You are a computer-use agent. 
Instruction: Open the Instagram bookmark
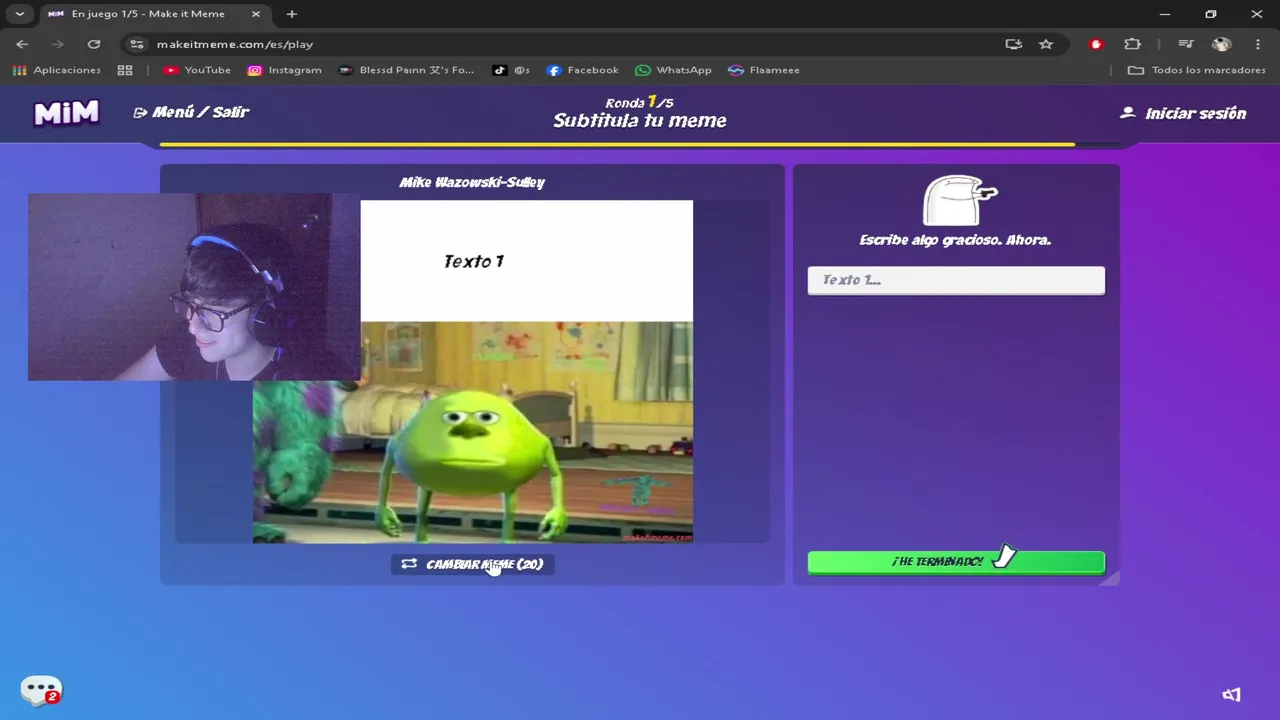[x=285, y=70]
